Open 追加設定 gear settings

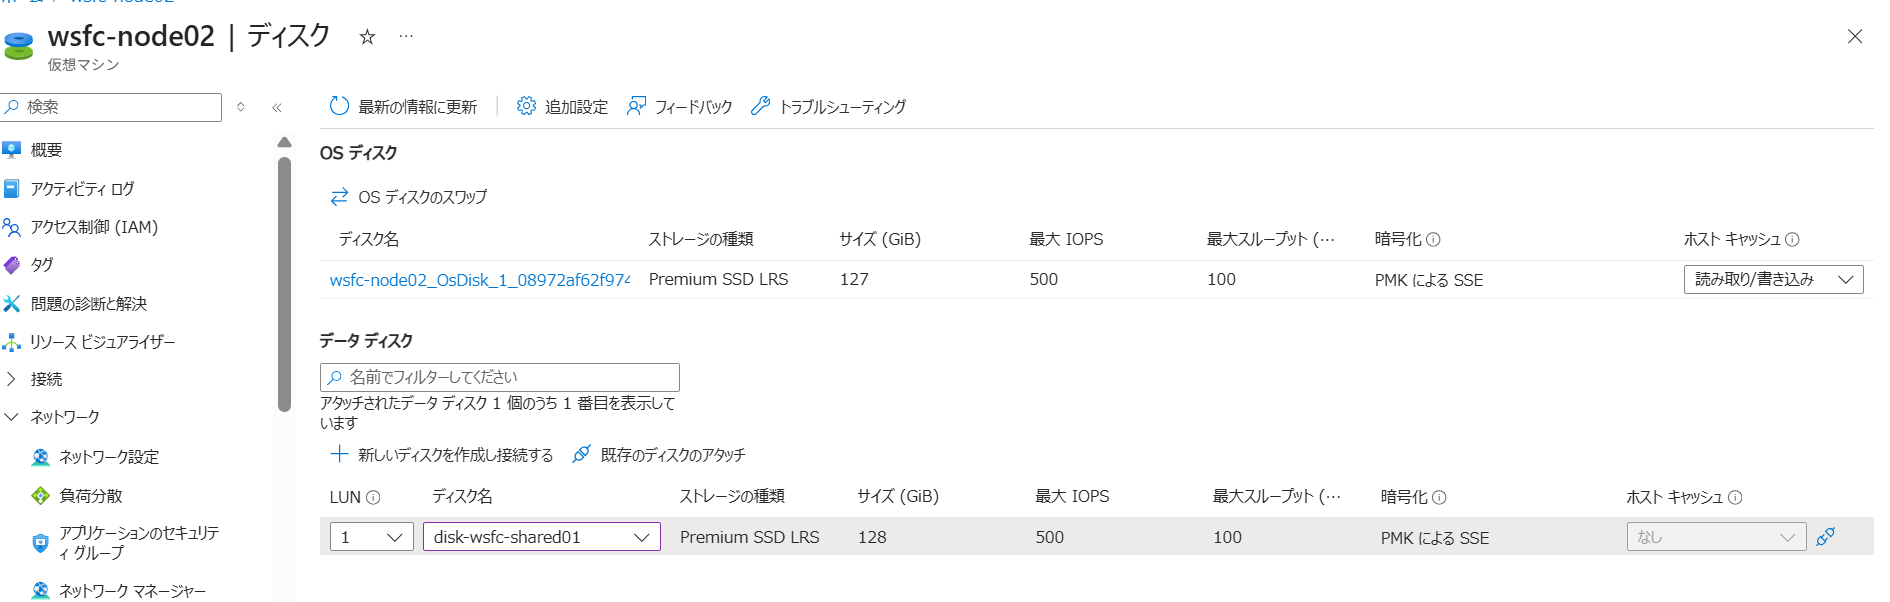562,107
